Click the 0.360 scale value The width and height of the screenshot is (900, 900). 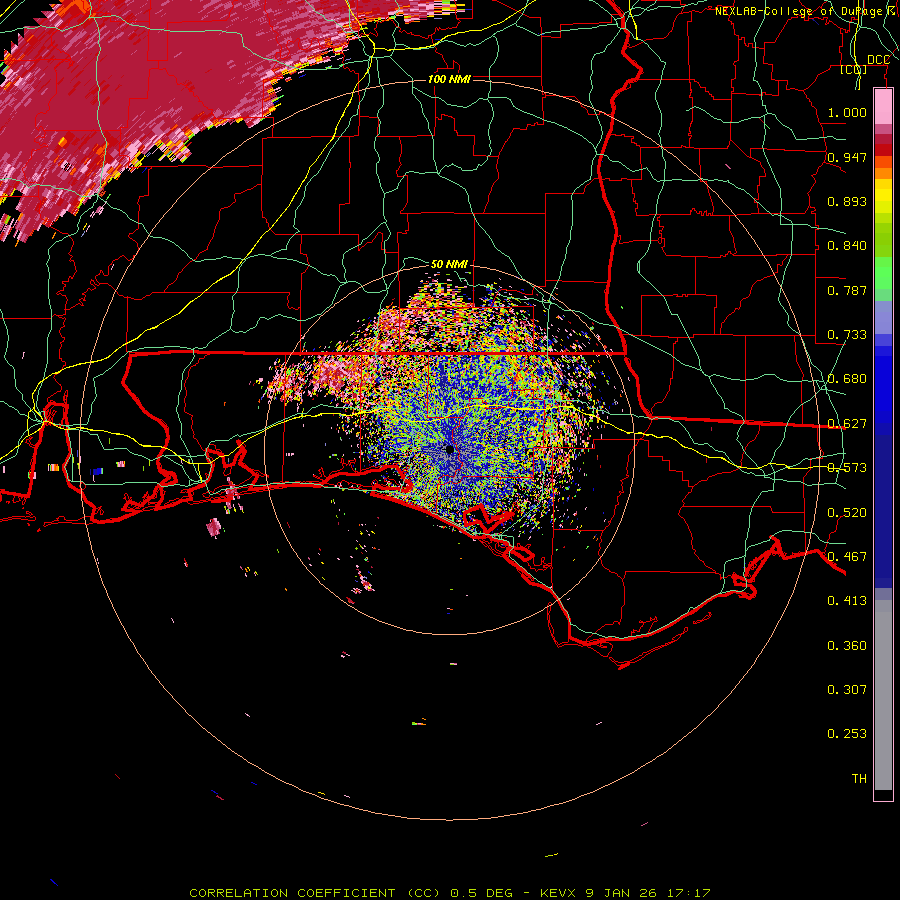point(847,646)
